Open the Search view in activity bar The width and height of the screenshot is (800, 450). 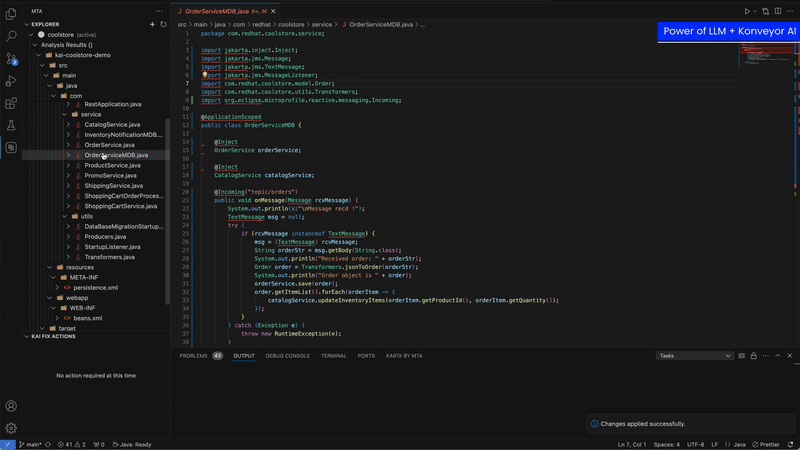click(x=11, y=35)
